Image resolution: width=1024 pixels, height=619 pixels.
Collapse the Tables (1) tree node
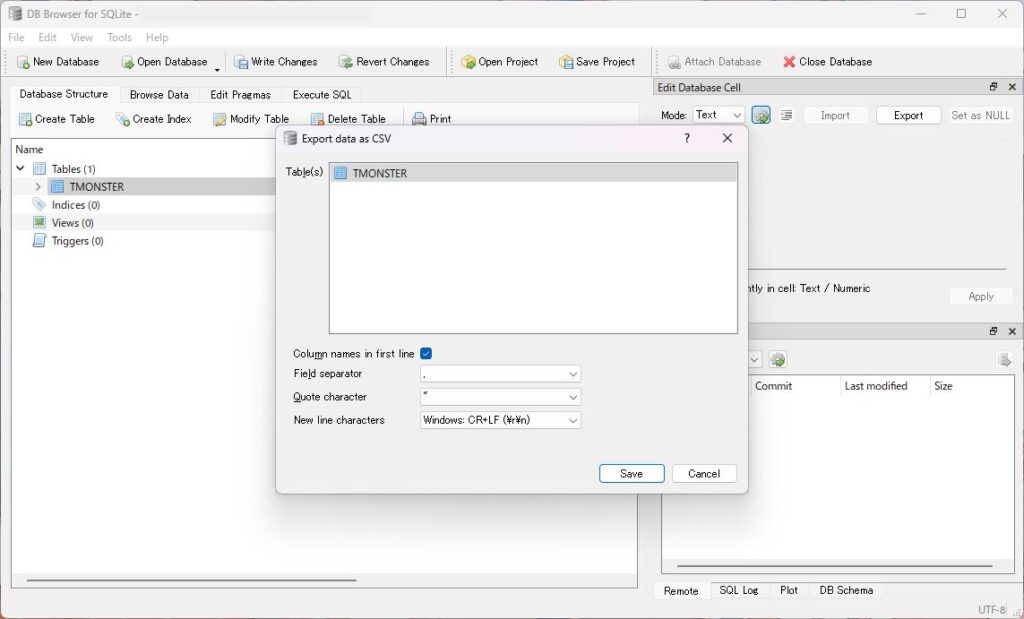pos(20,169)
